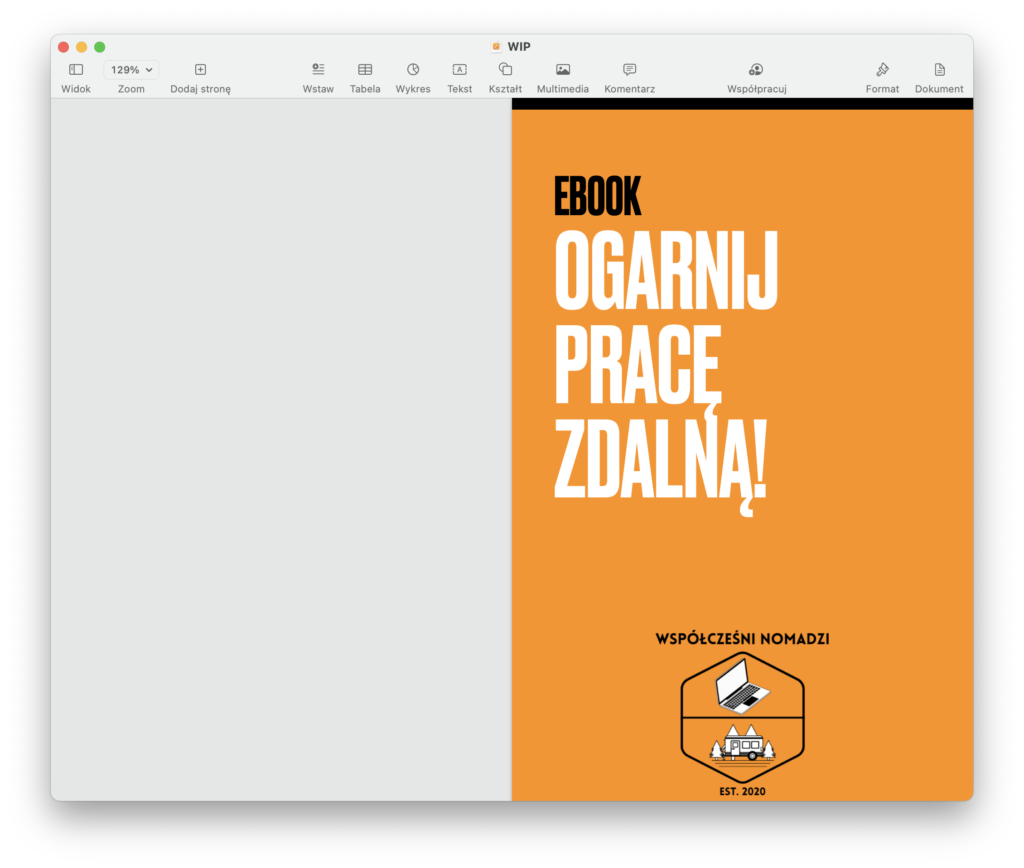Click the WIP document title
This screenshot has height=868, width=1024.
[x=519, y=46]
